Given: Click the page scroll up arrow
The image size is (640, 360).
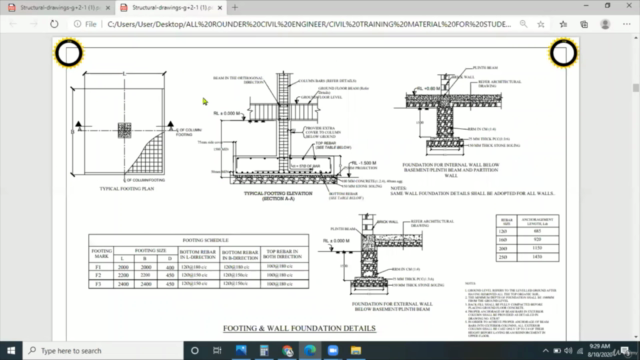Looking at the screenshot, I should pyautogui.click(x=636, y=38).
